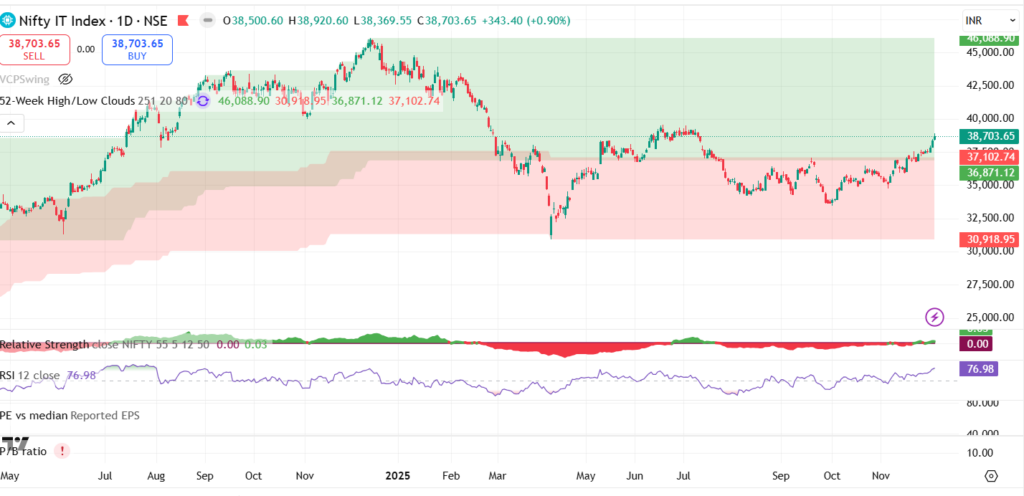
Task: Click the green 38,703.65 price tag on axis
Action: pos(987,136)
